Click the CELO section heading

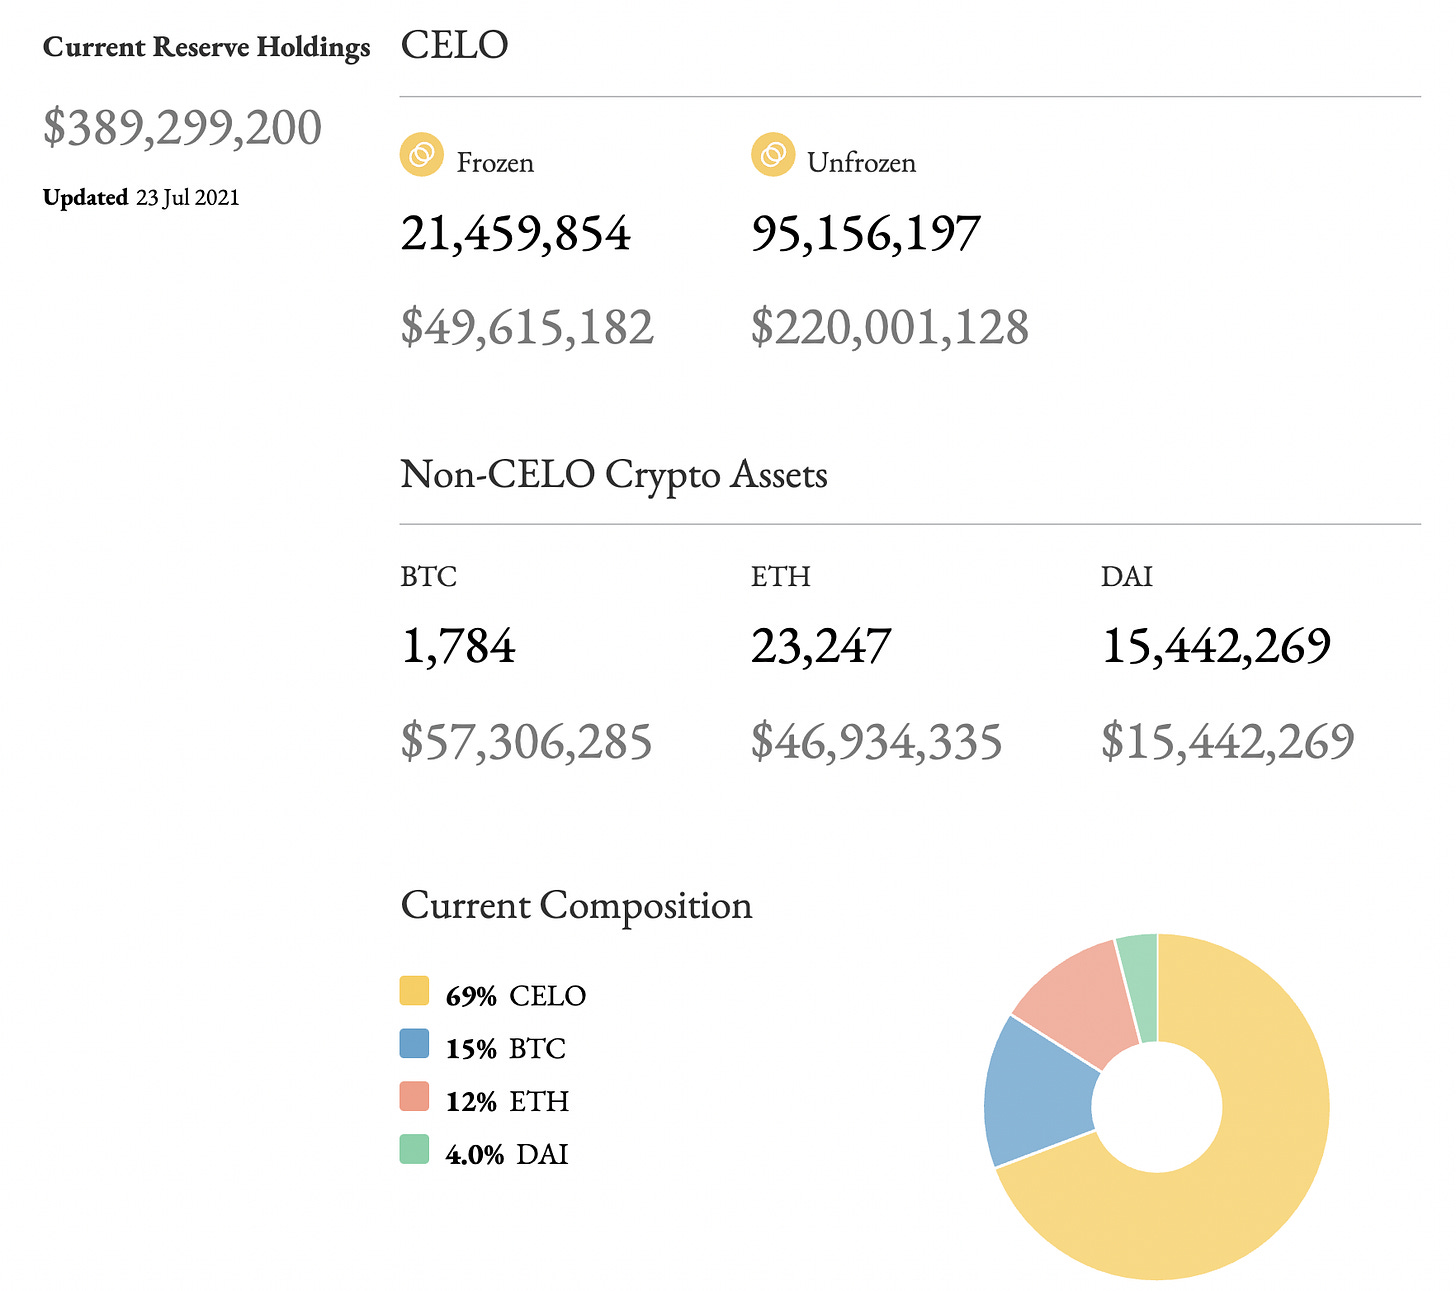(454, 45)
